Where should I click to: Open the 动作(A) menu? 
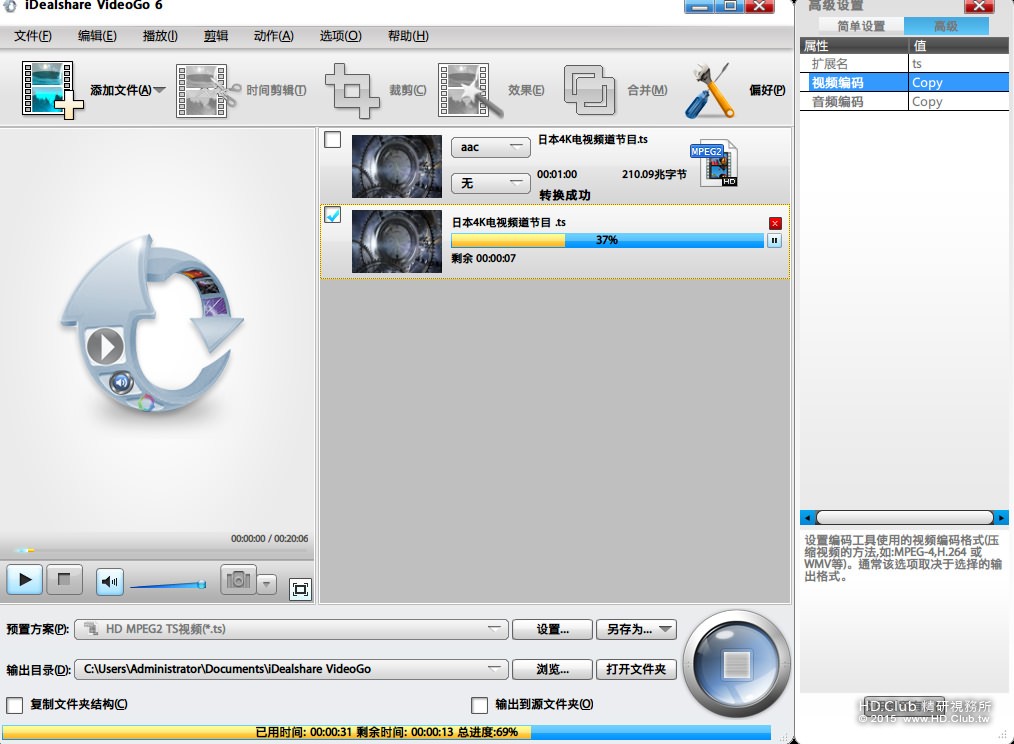point(274,36)
